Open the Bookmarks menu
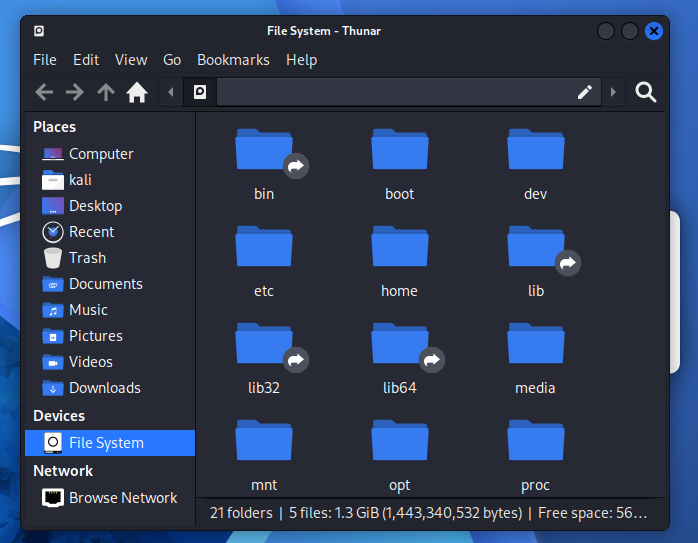This screenshot has height=543, width=698. [x=233, y=60]
